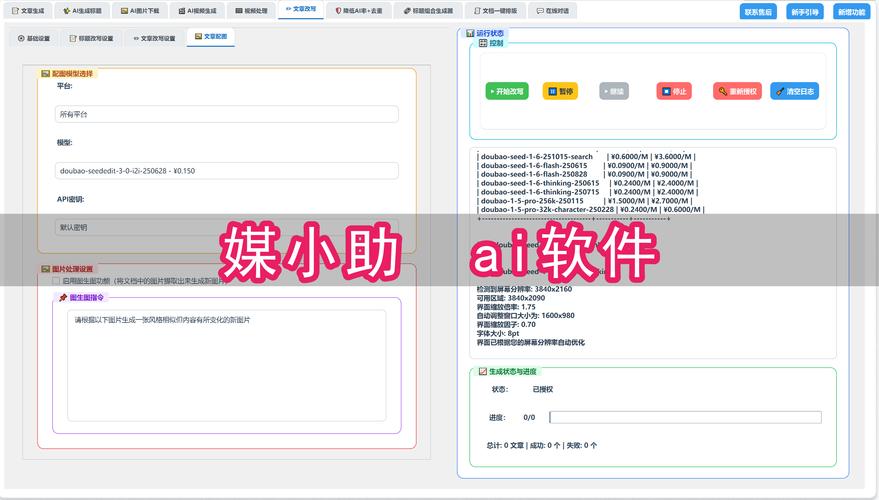Click the 重新授权 key button

pyautogui.click(x=737, y=91)
